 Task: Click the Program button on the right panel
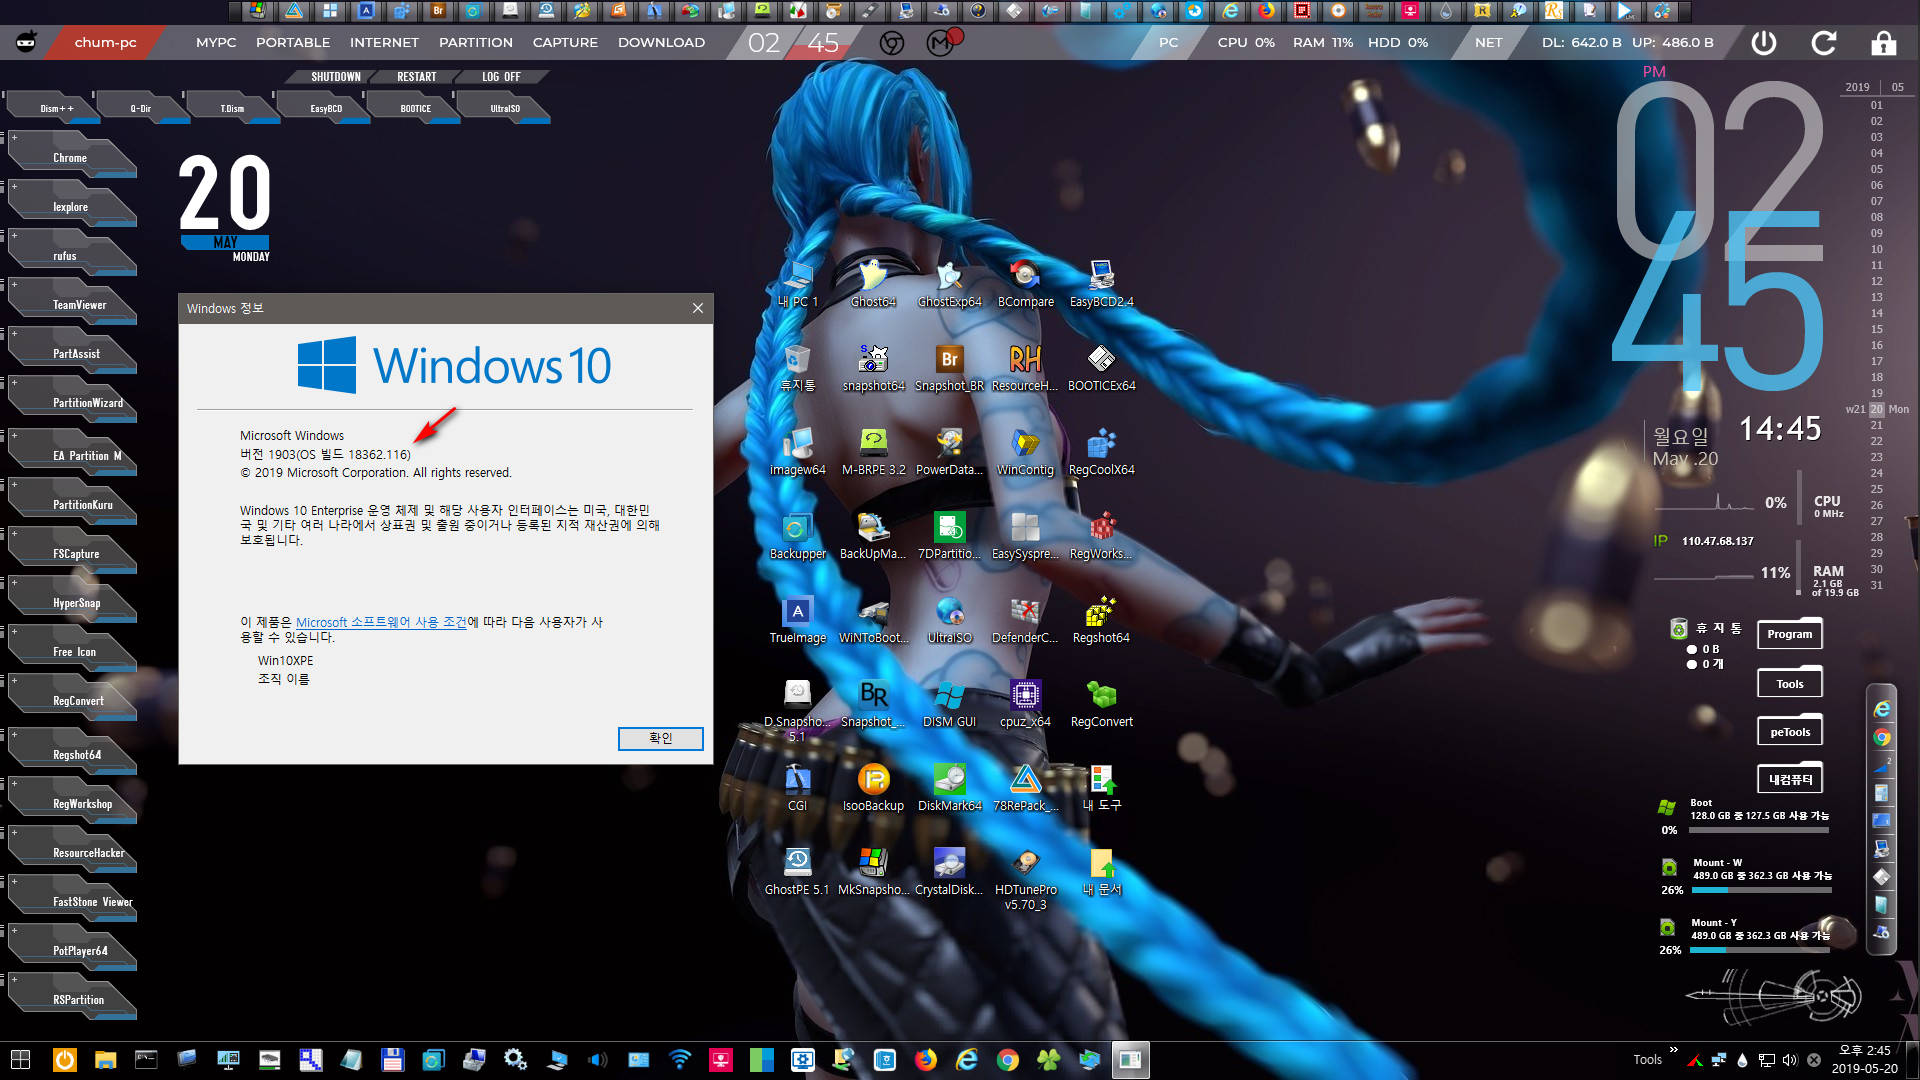1790,634
